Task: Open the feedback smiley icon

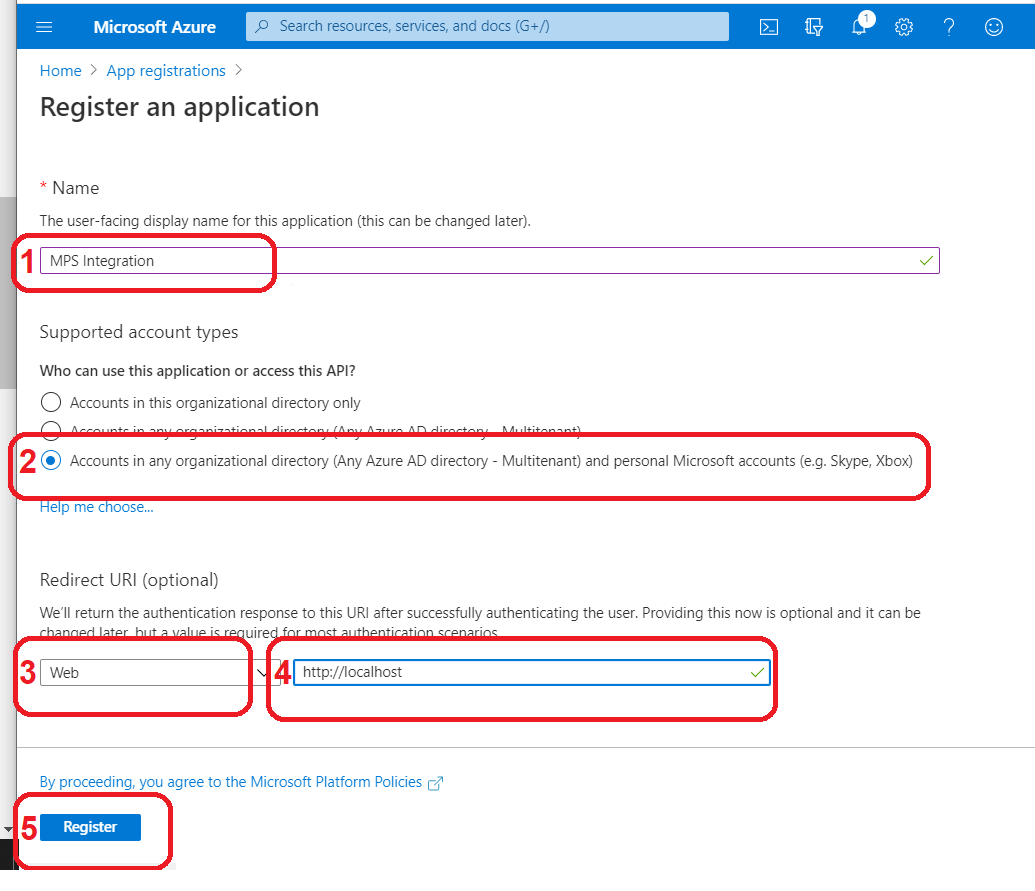Action: tap(994, 27)
